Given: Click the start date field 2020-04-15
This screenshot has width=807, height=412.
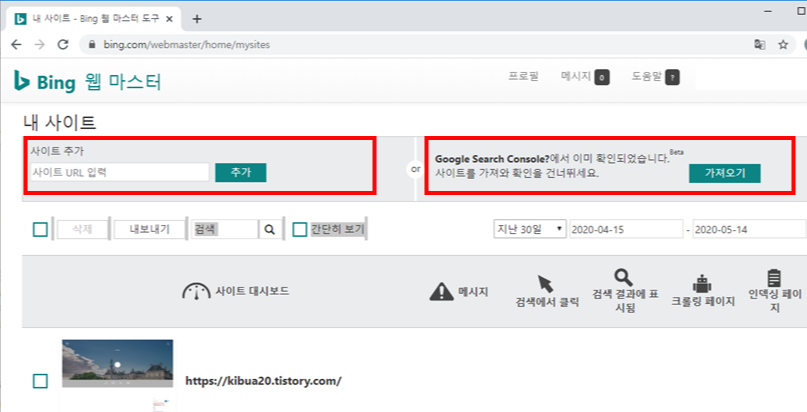Looking at the screenshot, I should pyautogui.click(x=626, y=229).
